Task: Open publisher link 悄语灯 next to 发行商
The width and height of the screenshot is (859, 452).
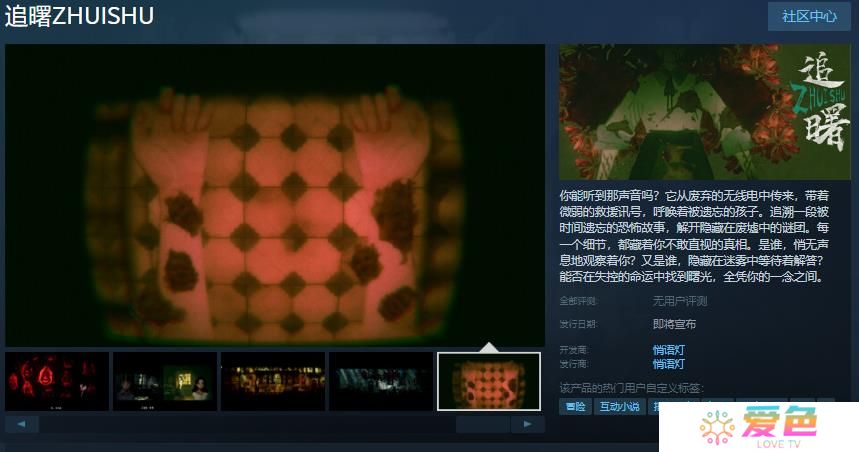Action: (x=668, y=364)
